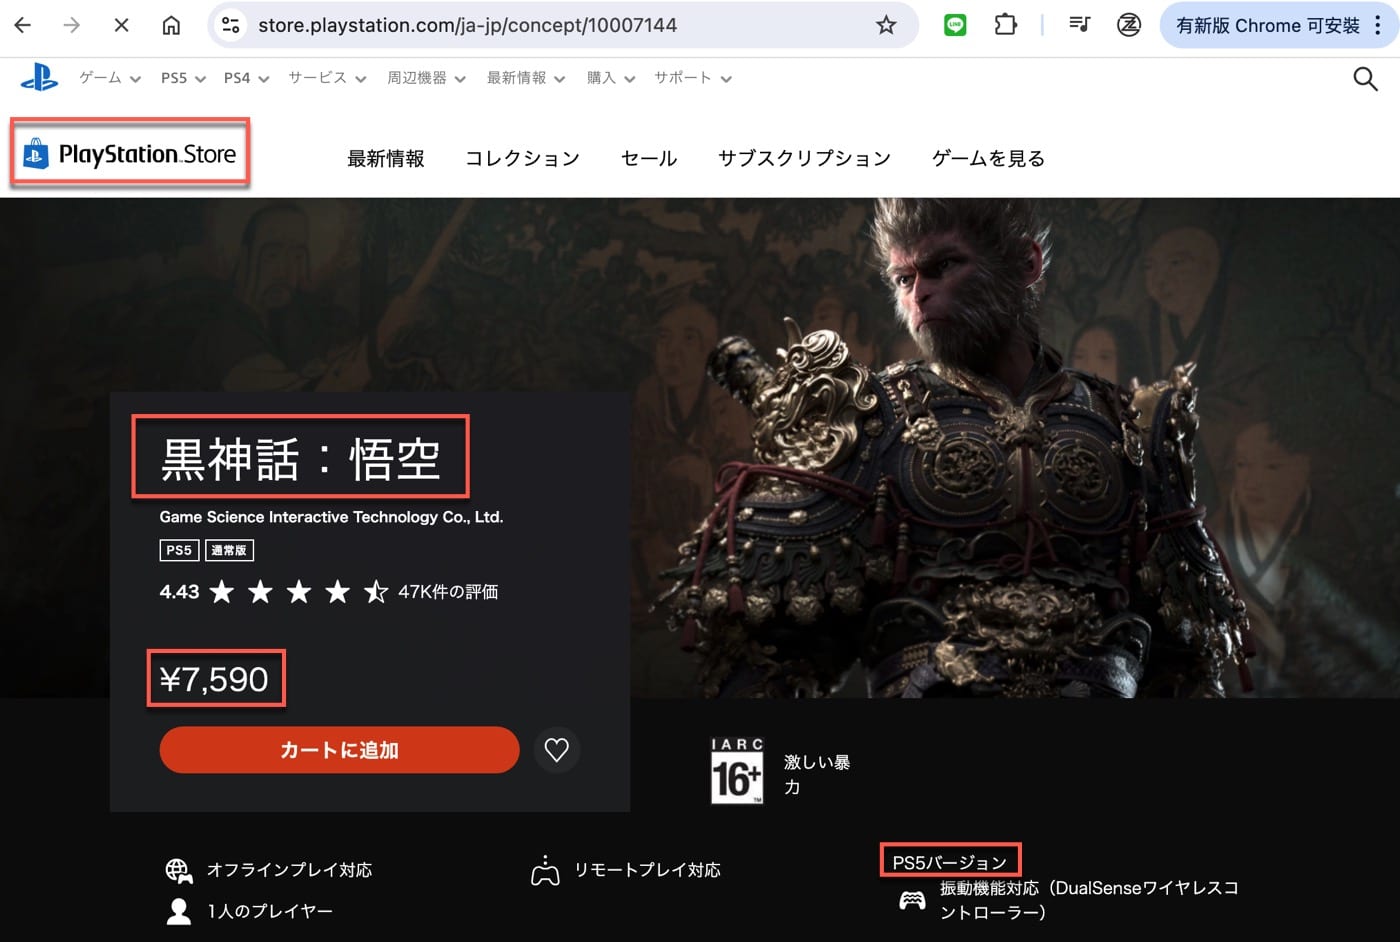The image size is (1400, 942).
Task: Click the five-star rating display
Action: pyautogui.click(x=299, y=592)
